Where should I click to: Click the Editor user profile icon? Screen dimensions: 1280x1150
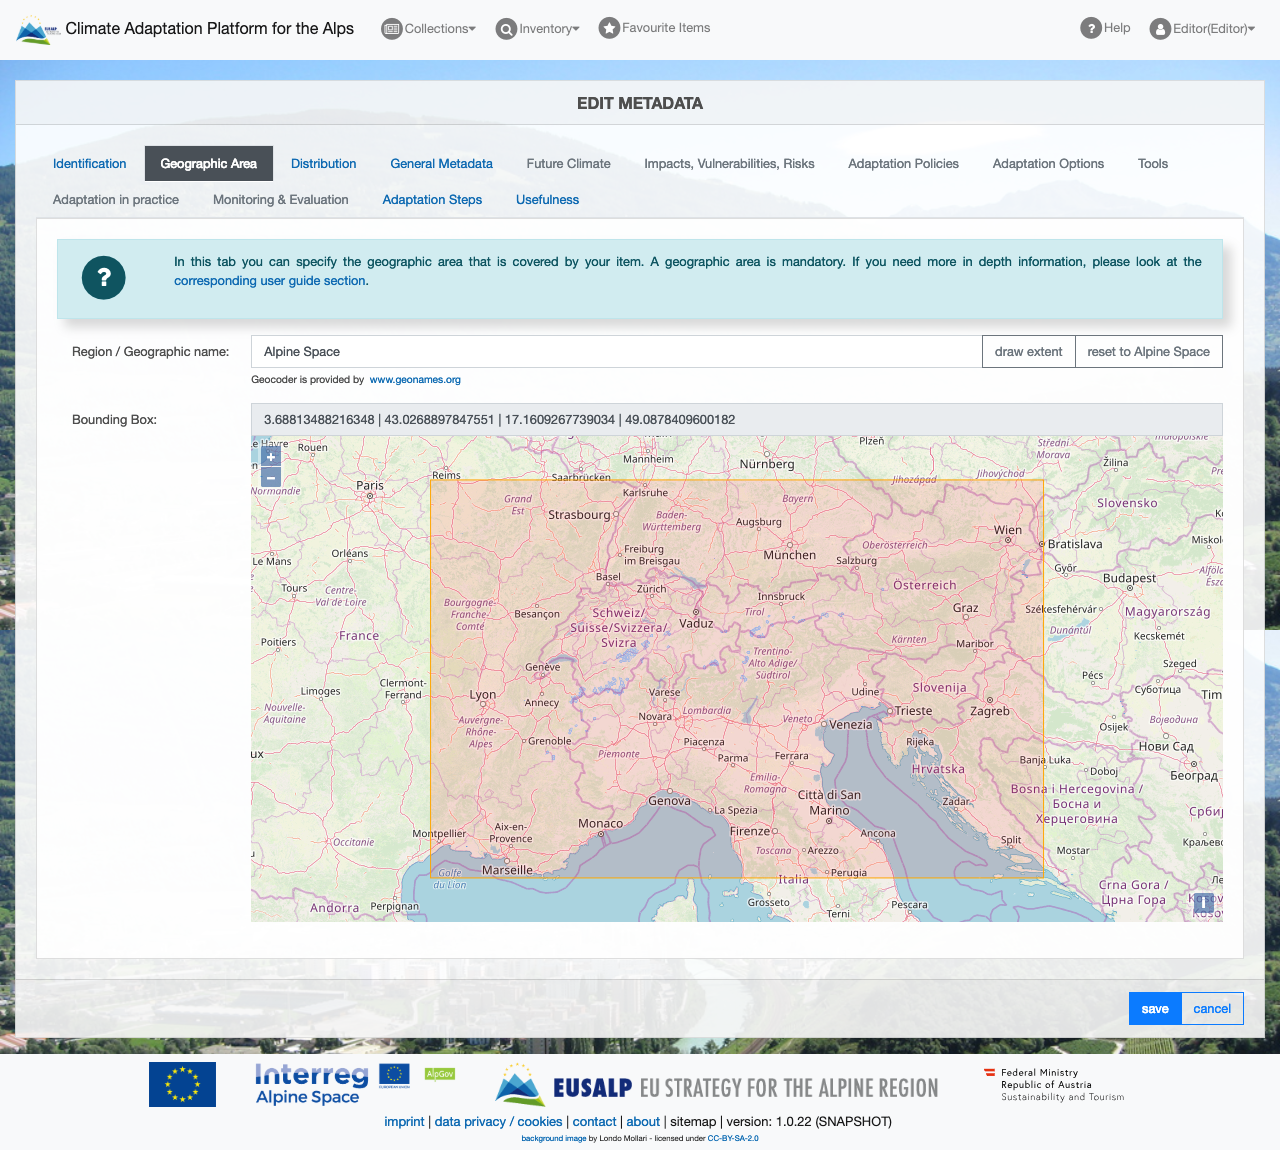(1158, 28)
